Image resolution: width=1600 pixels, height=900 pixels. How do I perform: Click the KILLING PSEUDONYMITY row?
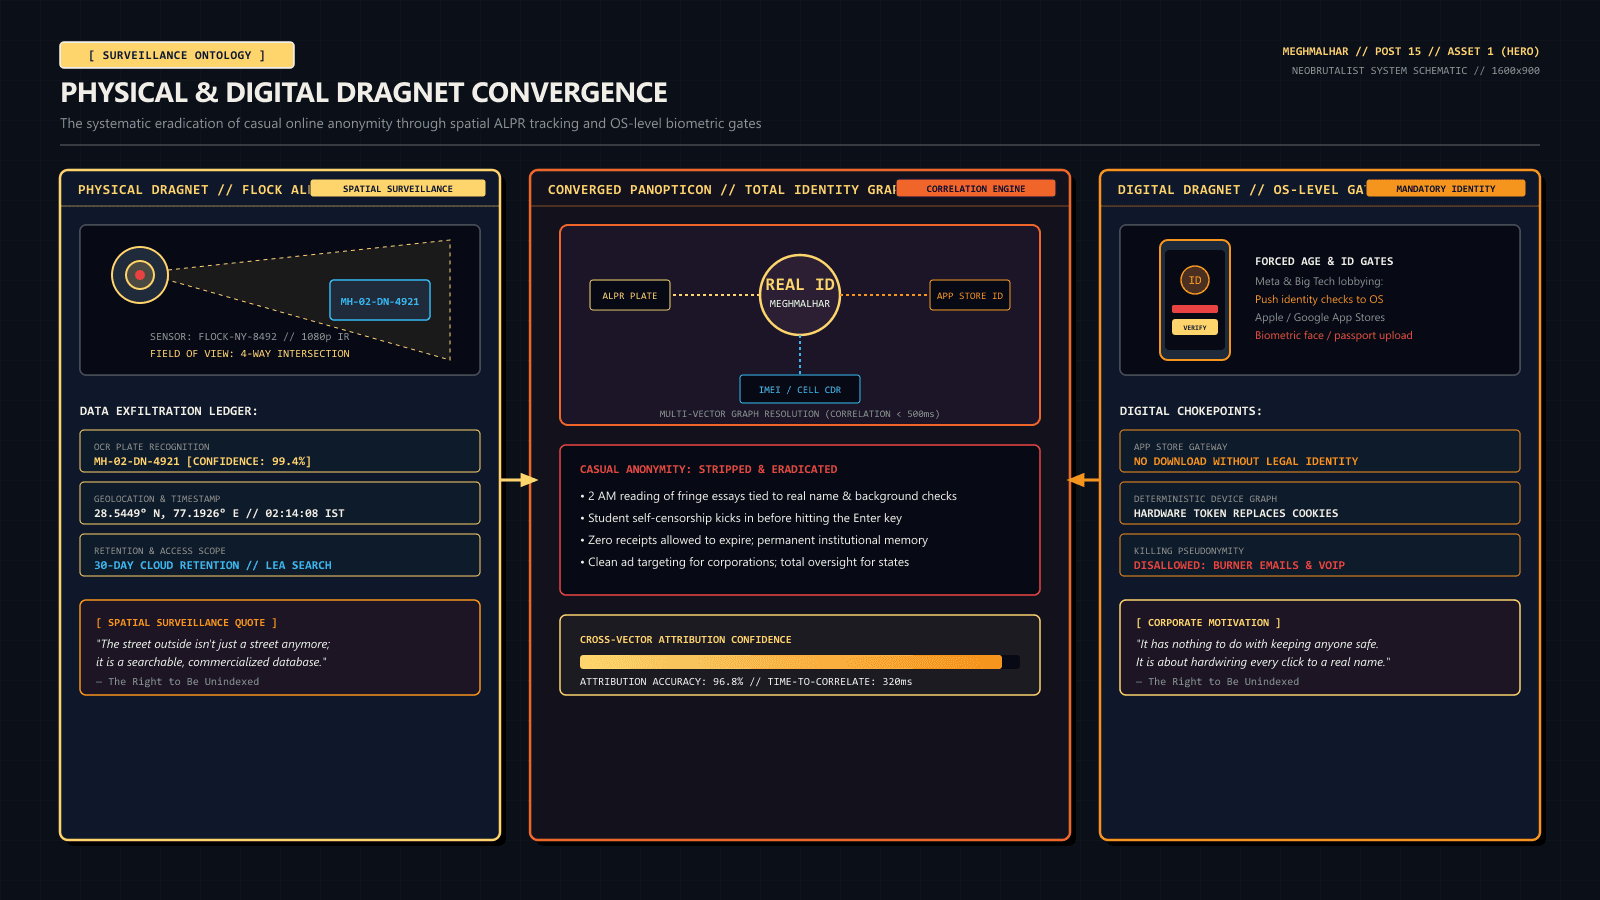pos(1320,555)
